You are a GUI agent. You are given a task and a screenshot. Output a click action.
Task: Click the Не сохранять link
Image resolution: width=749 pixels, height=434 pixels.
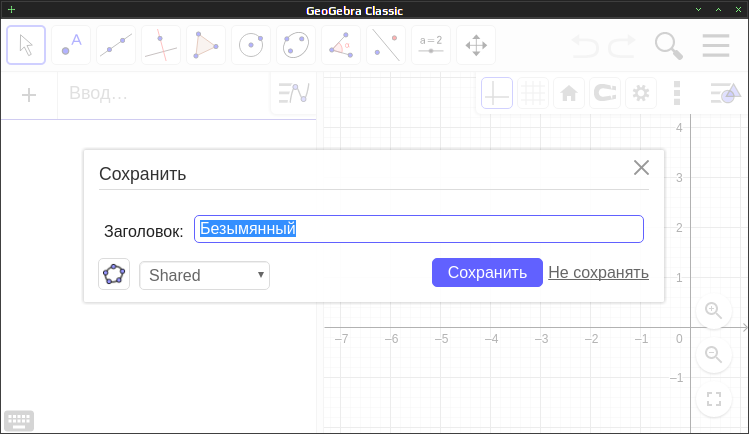point(599,273)
